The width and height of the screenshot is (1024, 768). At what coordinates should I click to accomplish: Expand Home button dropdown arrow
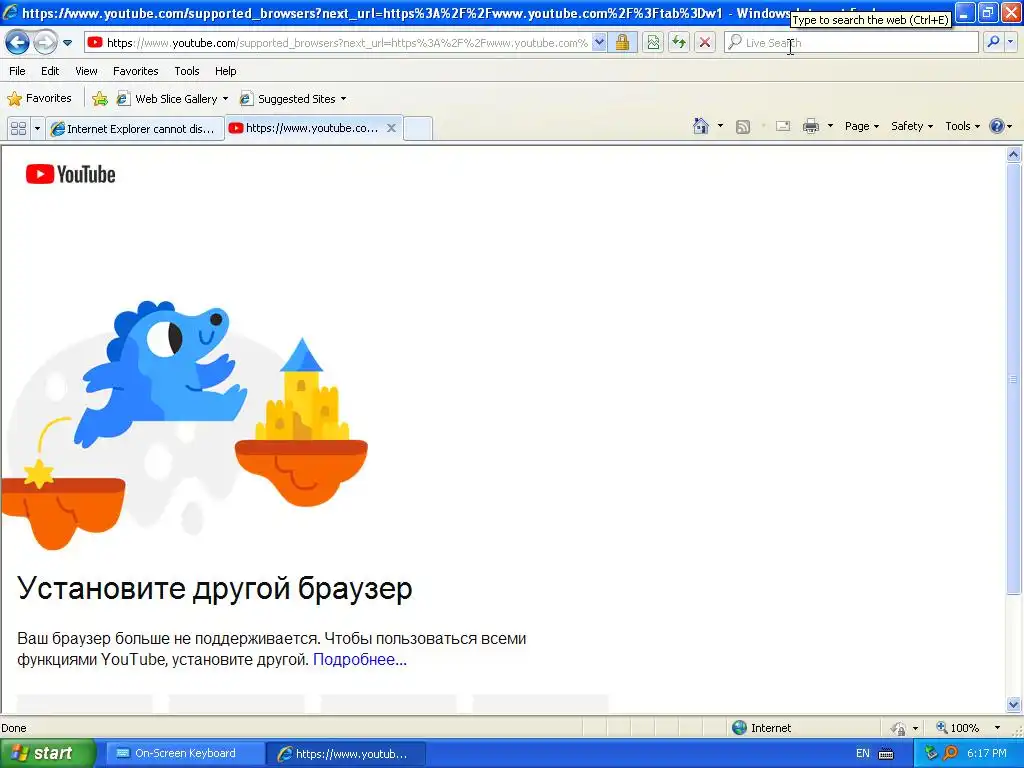point(720,126)
